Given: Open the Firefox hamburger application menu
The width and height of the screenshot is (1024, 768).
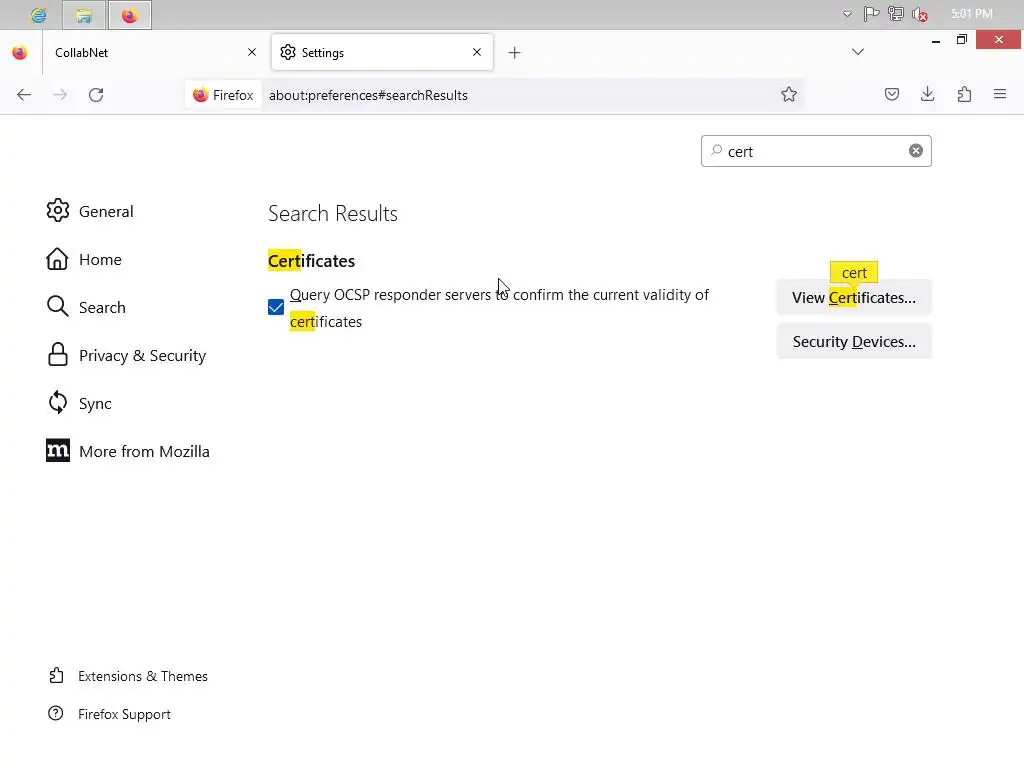Looking at the screenshot, I should pos(1000,95).
